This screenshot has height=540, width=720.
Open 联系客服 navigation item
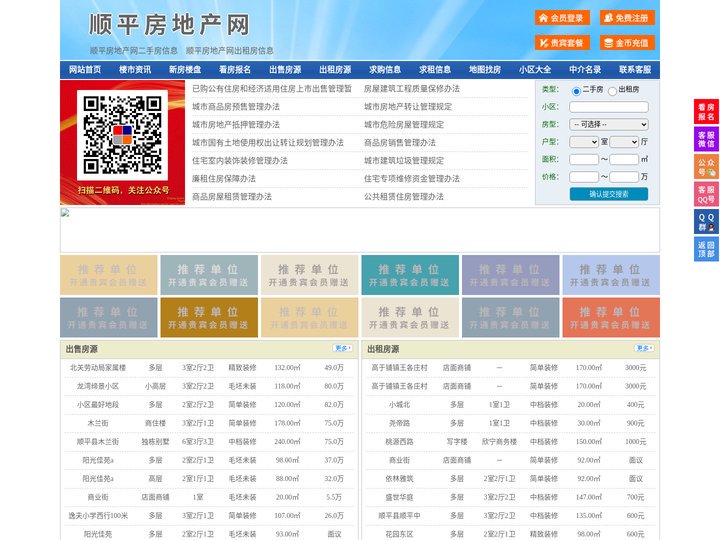click(x=635, y=70)
